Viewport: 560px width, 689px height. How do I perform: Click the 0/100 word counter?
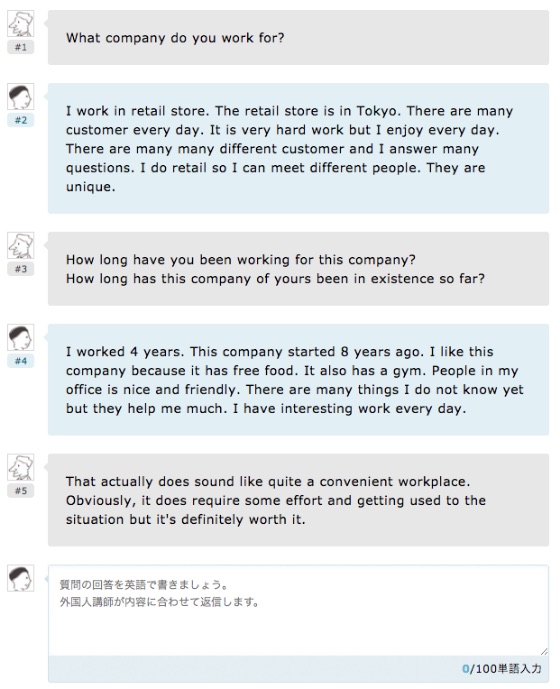[502, 669]
